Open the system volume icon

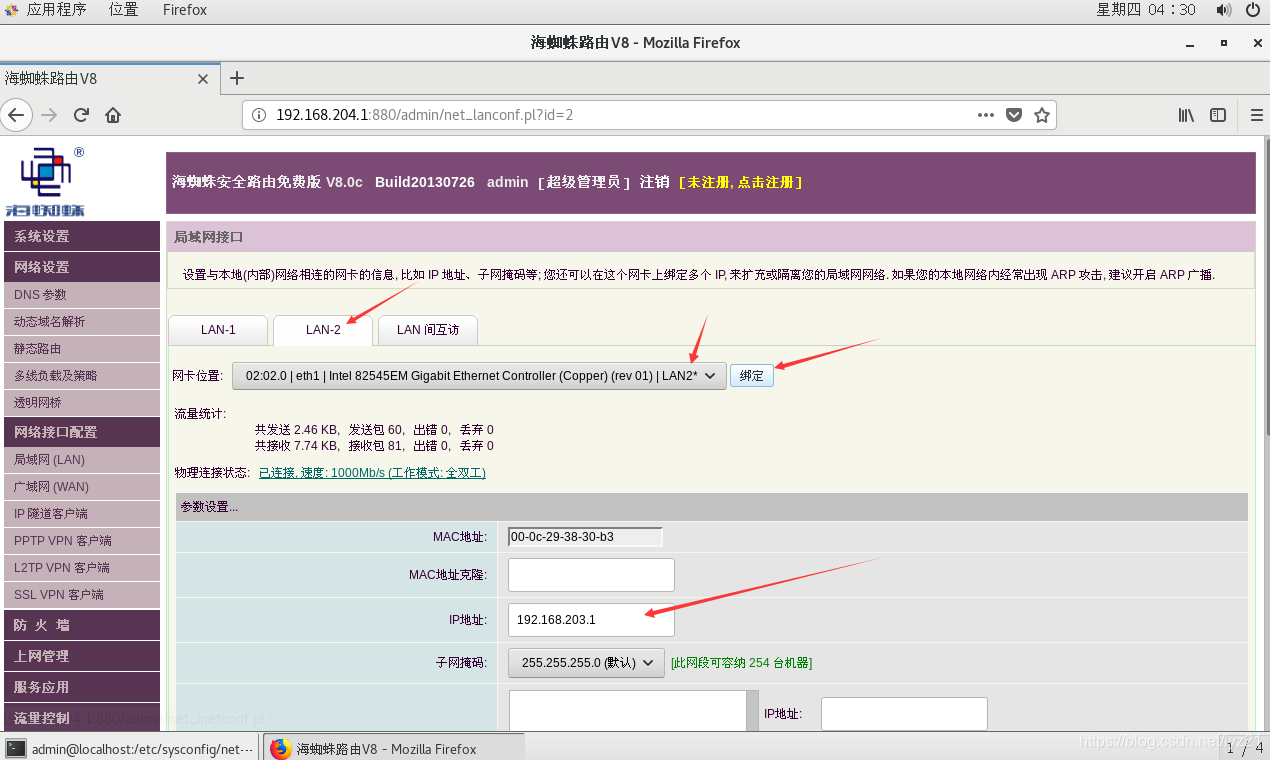click(1224, 10)
